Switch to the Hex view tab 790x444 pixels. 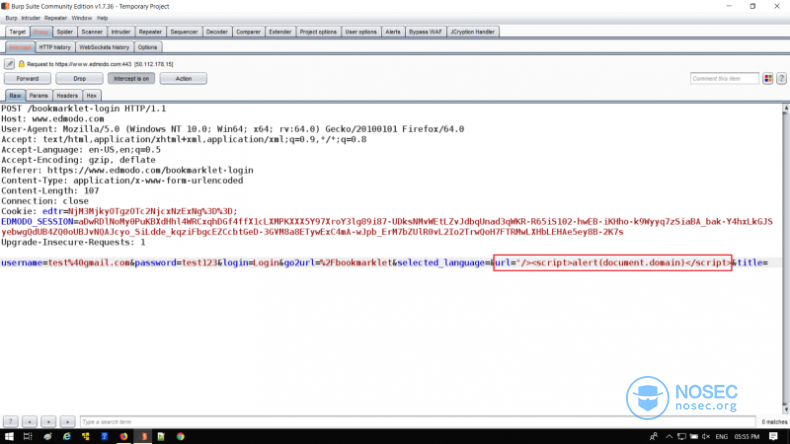(x=91, y=96)
